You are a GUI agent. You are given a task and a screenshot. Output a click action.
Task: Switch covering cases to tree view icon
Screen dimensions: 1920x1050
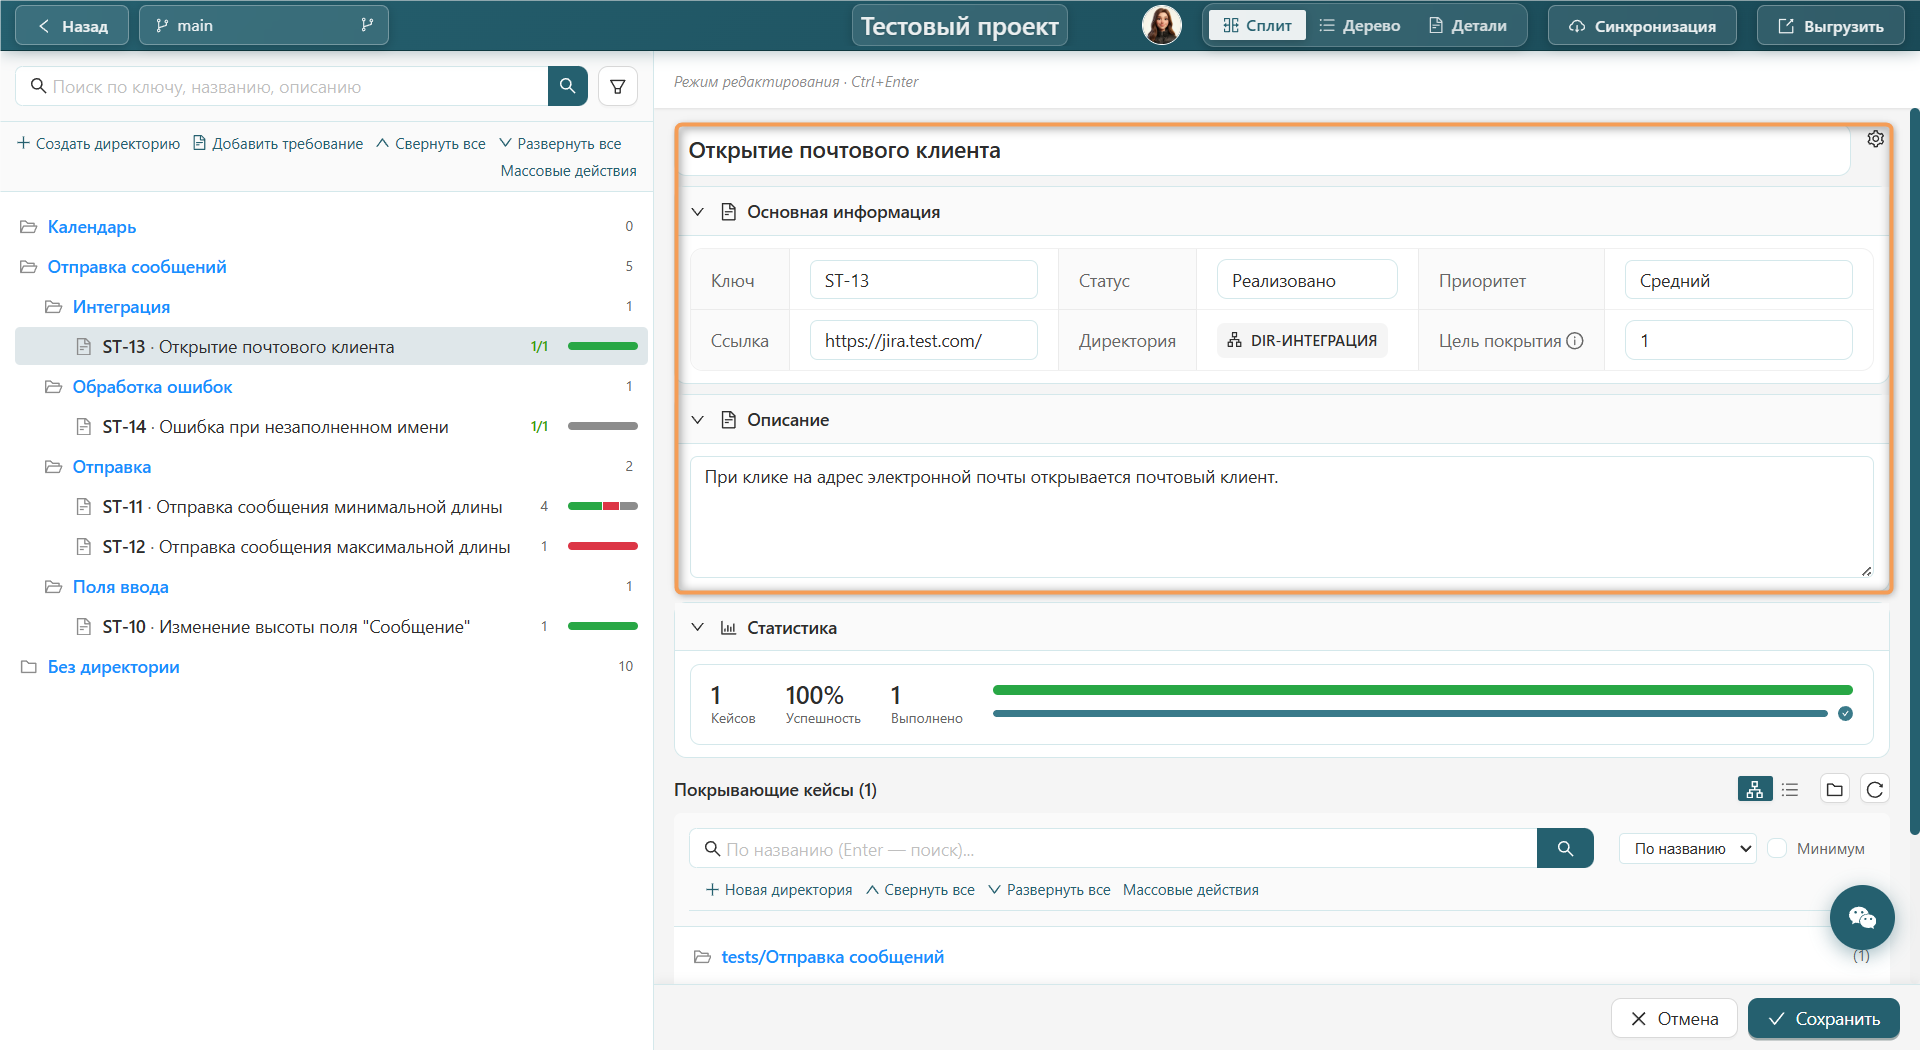(1754, 789)
